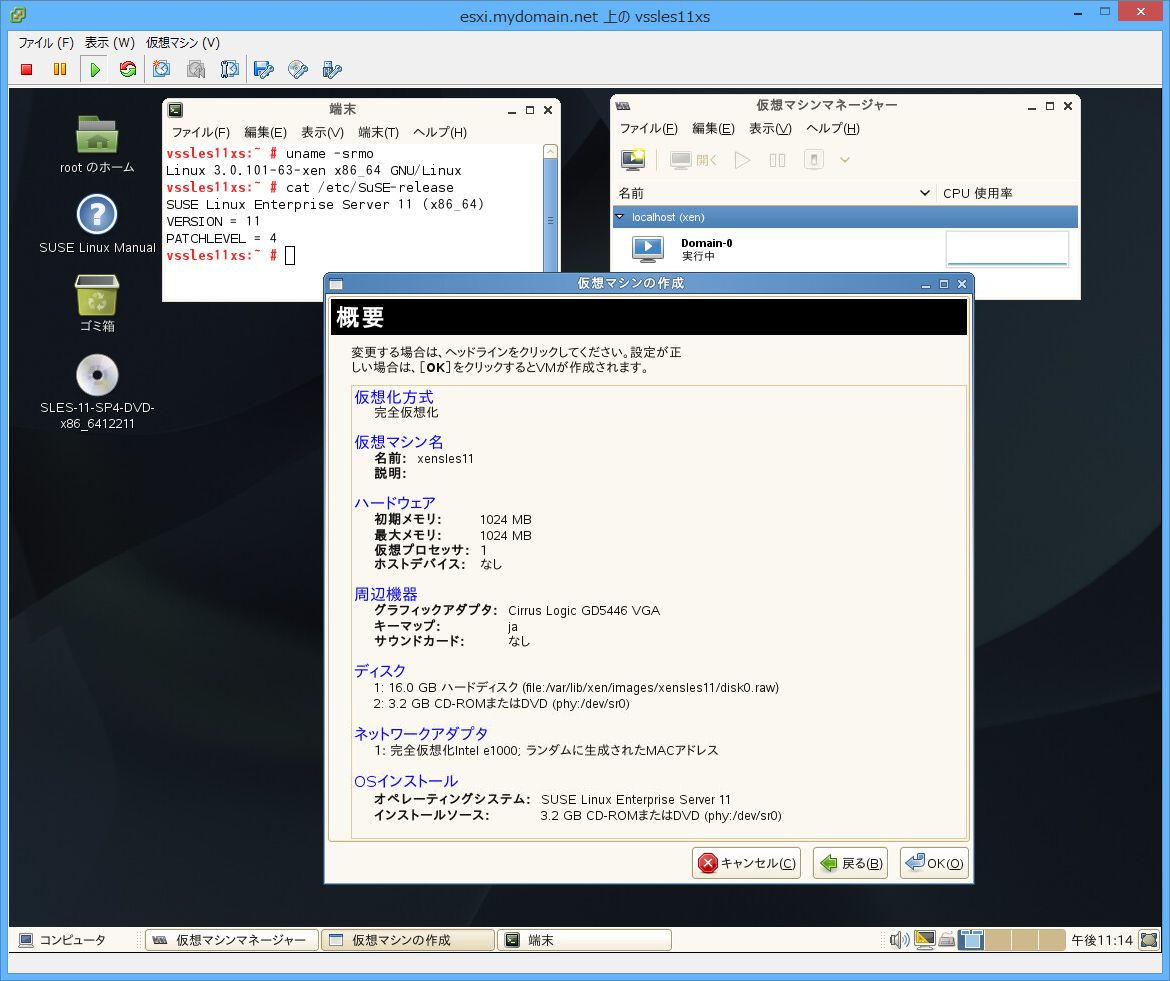Open terminal 編集(E) menu
1170x981 pixels.
[265, 132]
